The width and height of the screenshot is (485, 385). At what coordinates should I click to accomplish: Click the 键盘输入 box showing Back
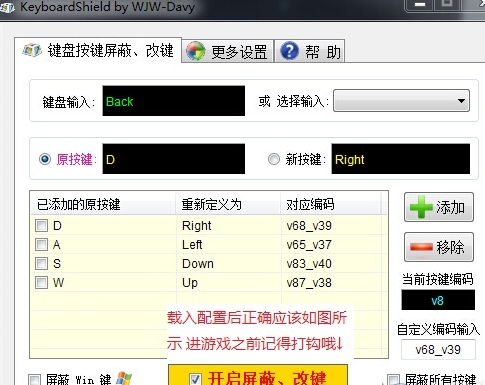pyautogui.click(x=174, y=101)
